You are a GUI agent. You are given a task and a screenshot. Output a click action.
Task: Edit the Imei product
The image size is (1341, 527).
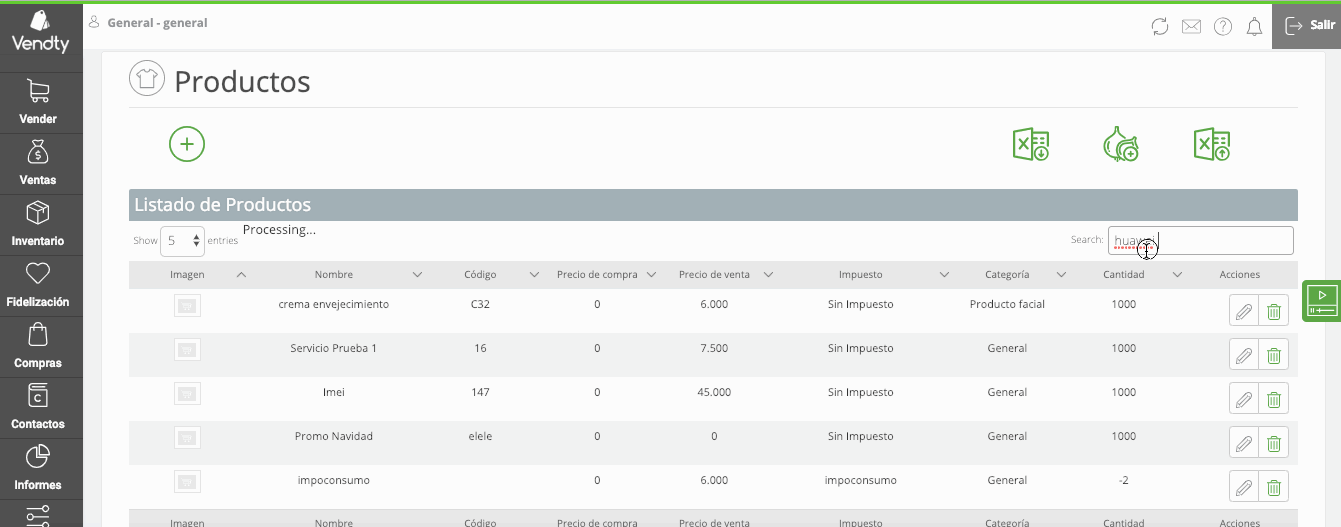point(1243,399)
